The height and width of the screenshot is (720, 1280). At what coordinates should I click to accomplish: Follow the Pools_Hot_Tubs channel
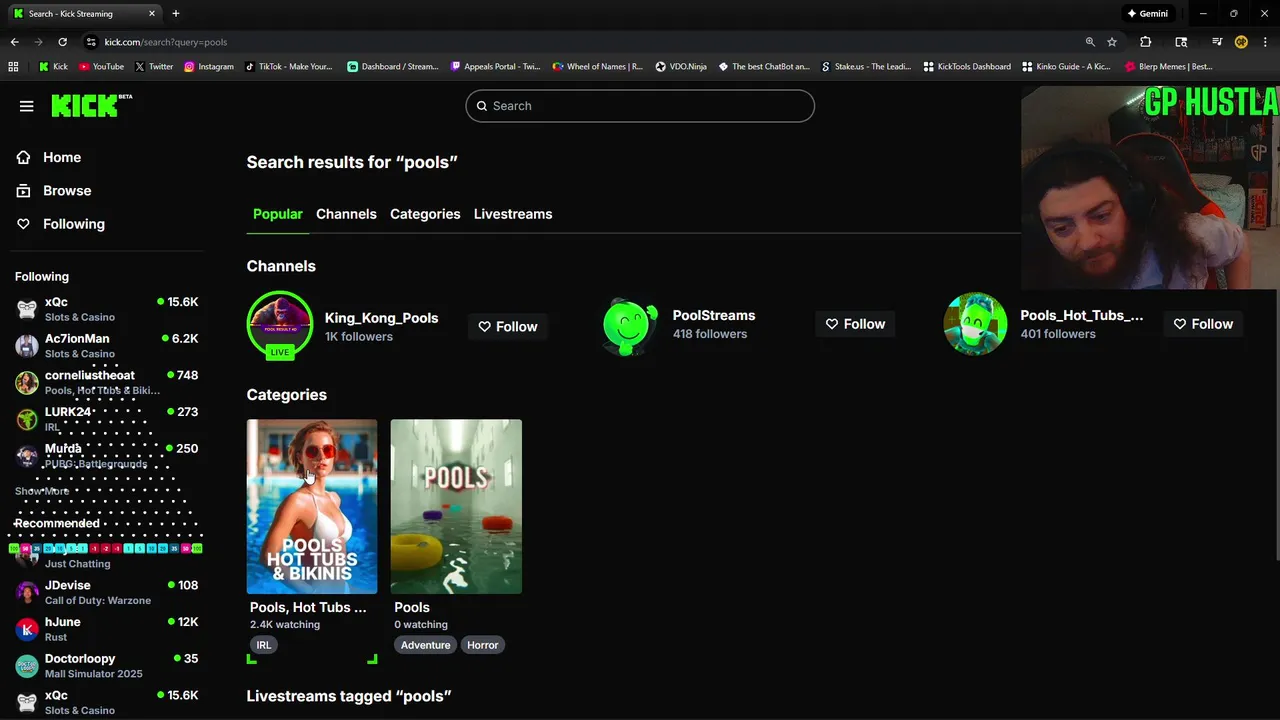pos(1203,324)
